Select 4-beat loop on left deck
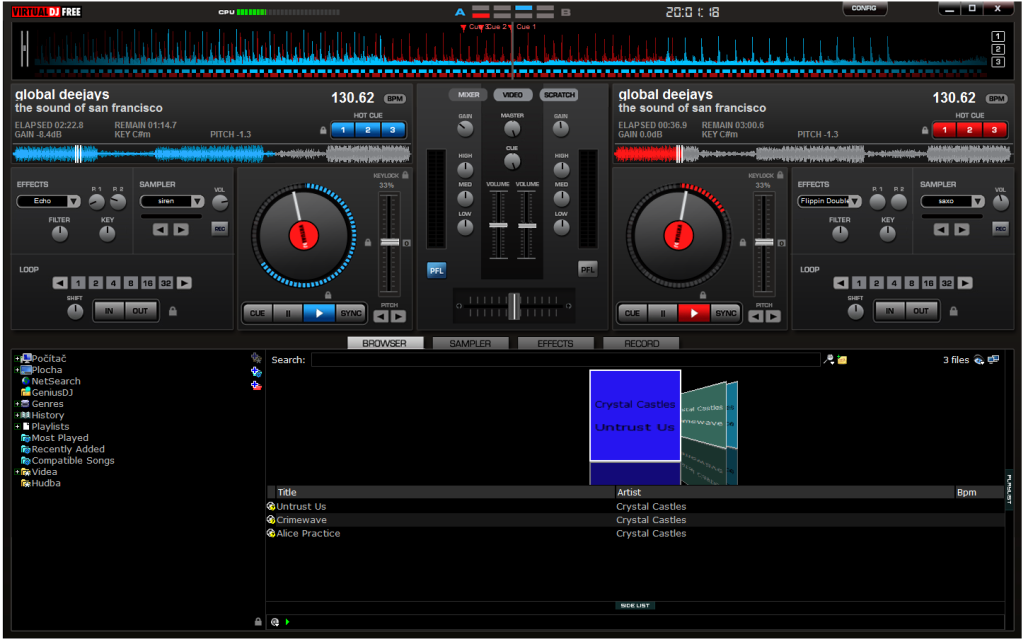 114,283
